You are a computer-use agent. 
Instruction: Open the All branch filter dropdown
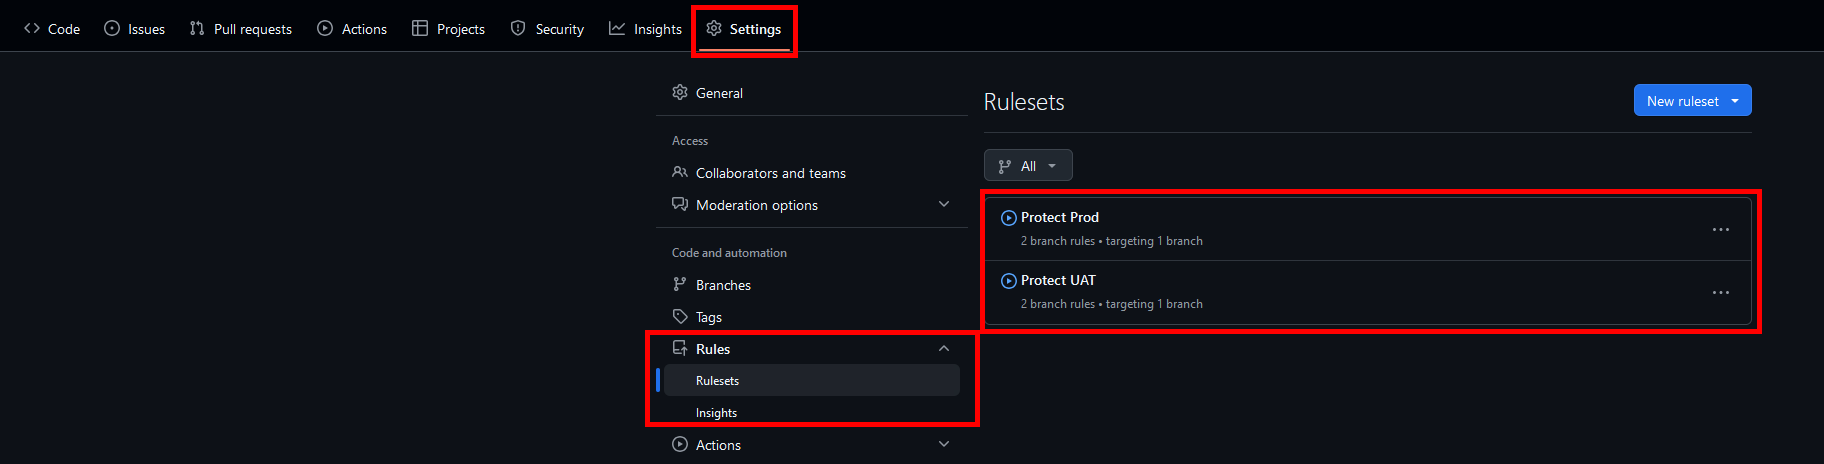pos(1028,166)
